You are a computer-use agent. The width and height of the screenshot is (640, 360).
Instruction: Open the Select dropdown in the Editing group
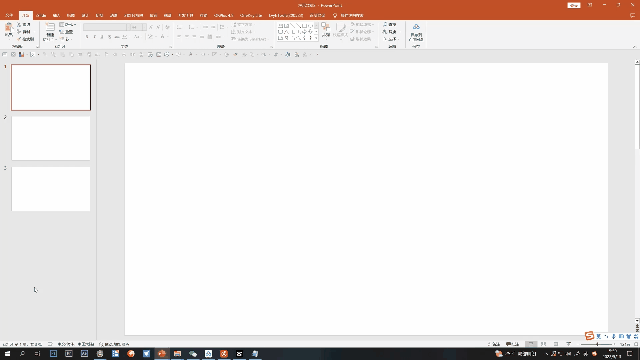[391, 39]
